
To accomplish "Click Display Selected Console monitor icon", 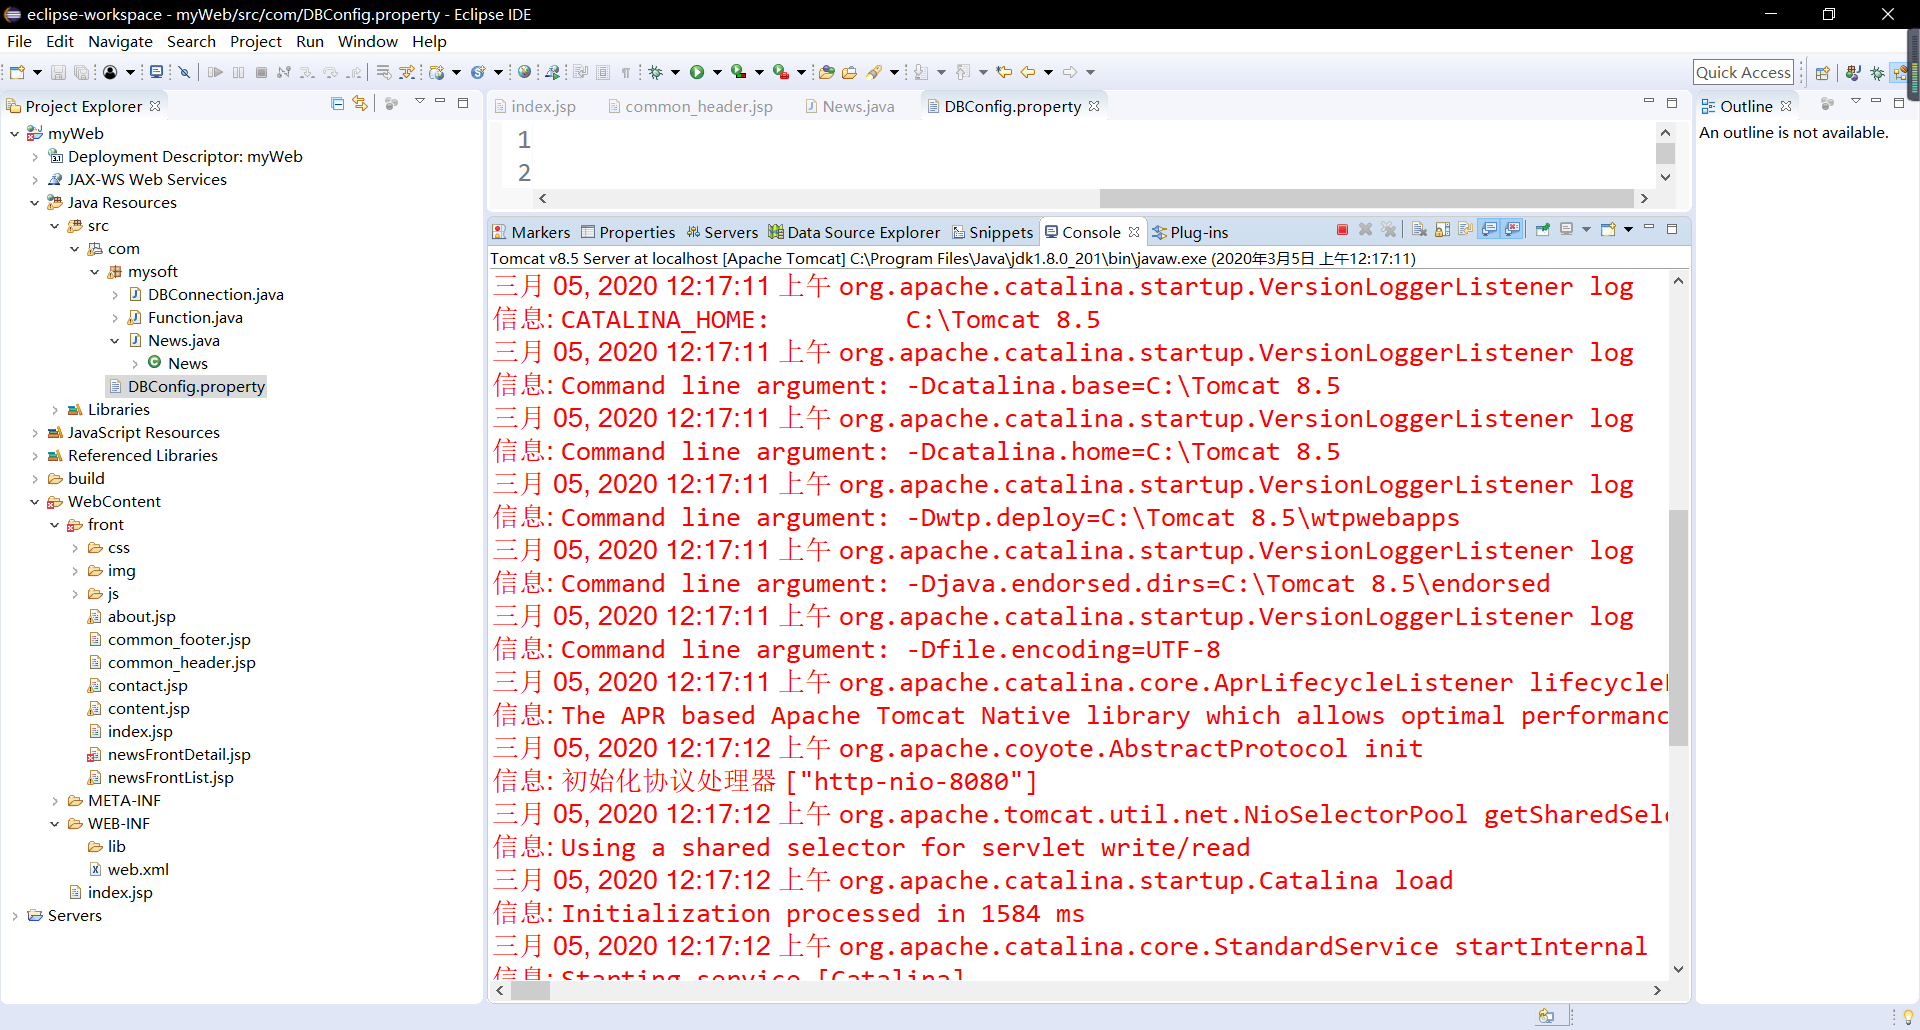I will 1566,230.
